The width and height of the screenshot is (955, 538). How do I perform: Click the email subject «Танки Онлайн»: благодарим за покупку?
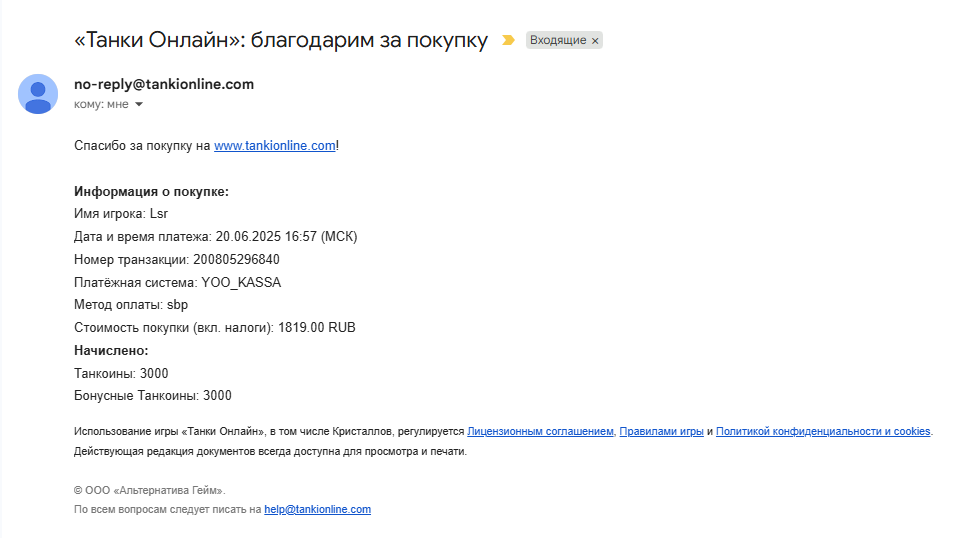(x=281, y=40)
